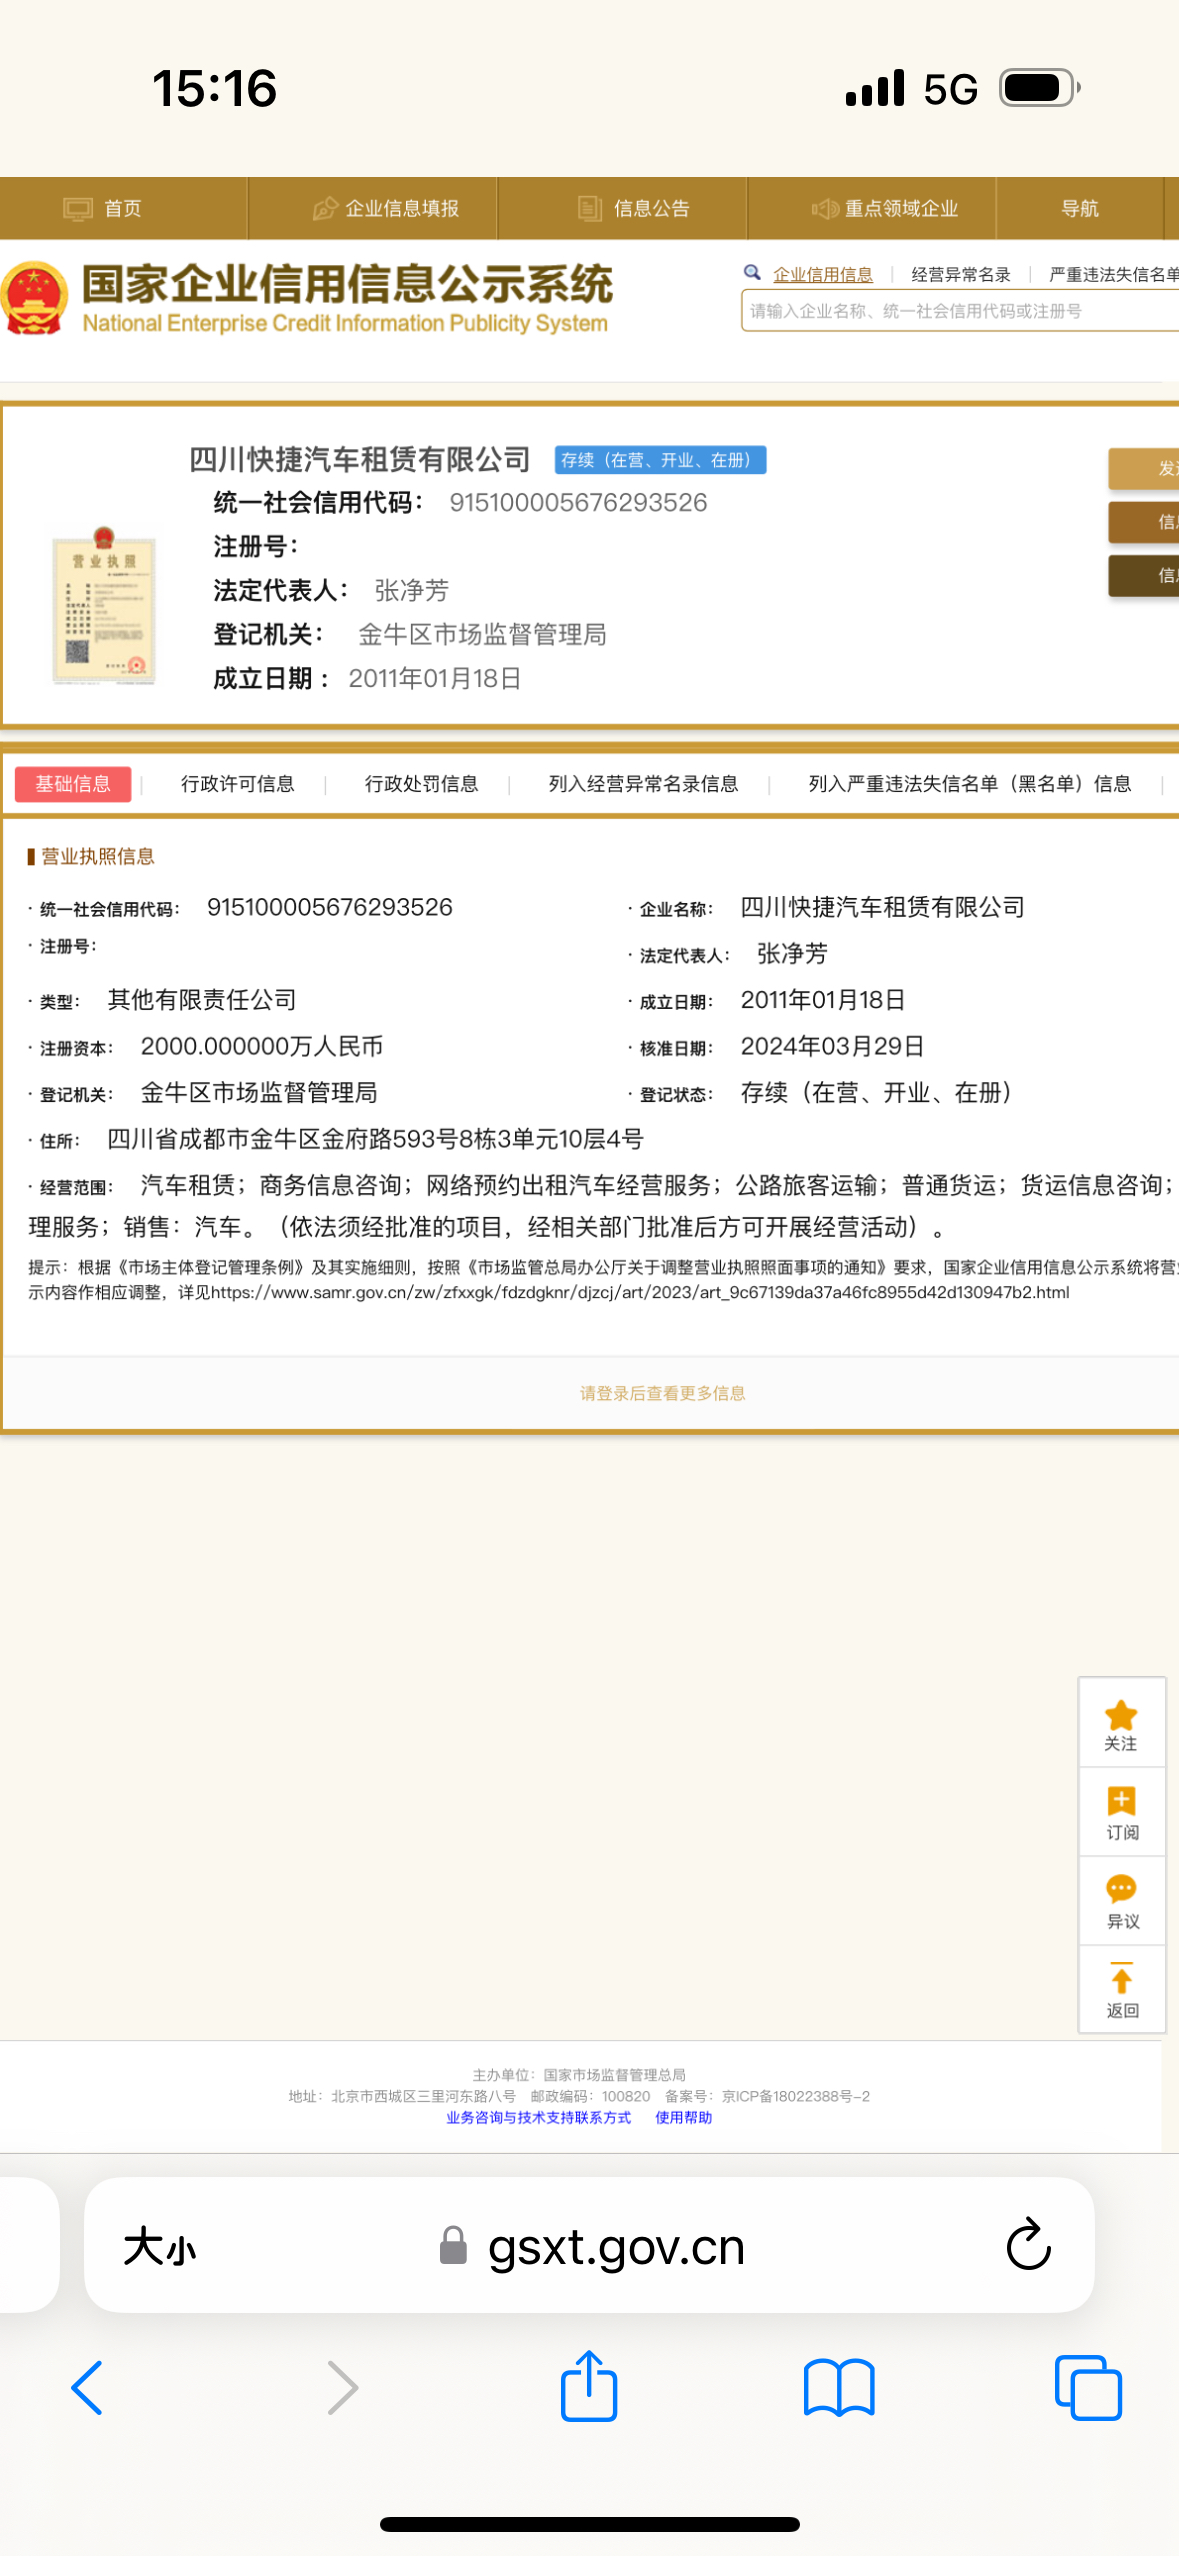Focus the enterprise name search field
Screen dimensions: 1179x2556
tap(960, 311)
